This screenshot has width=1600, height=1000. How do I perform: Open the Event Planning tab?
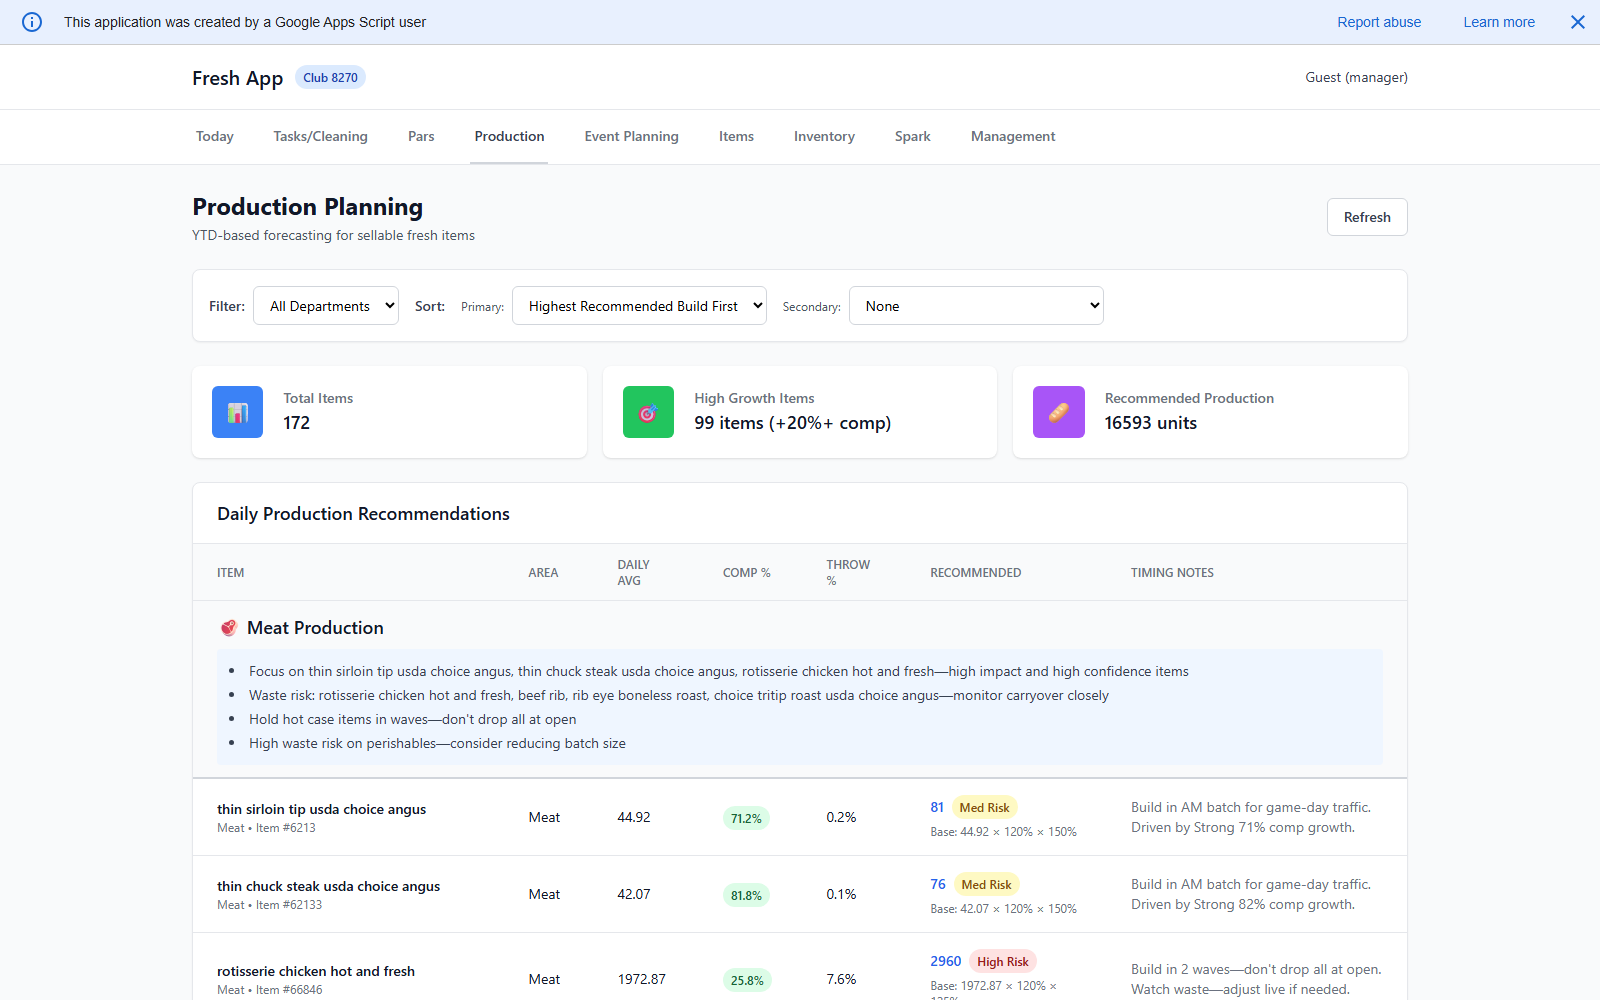click(x=631, y=136)
